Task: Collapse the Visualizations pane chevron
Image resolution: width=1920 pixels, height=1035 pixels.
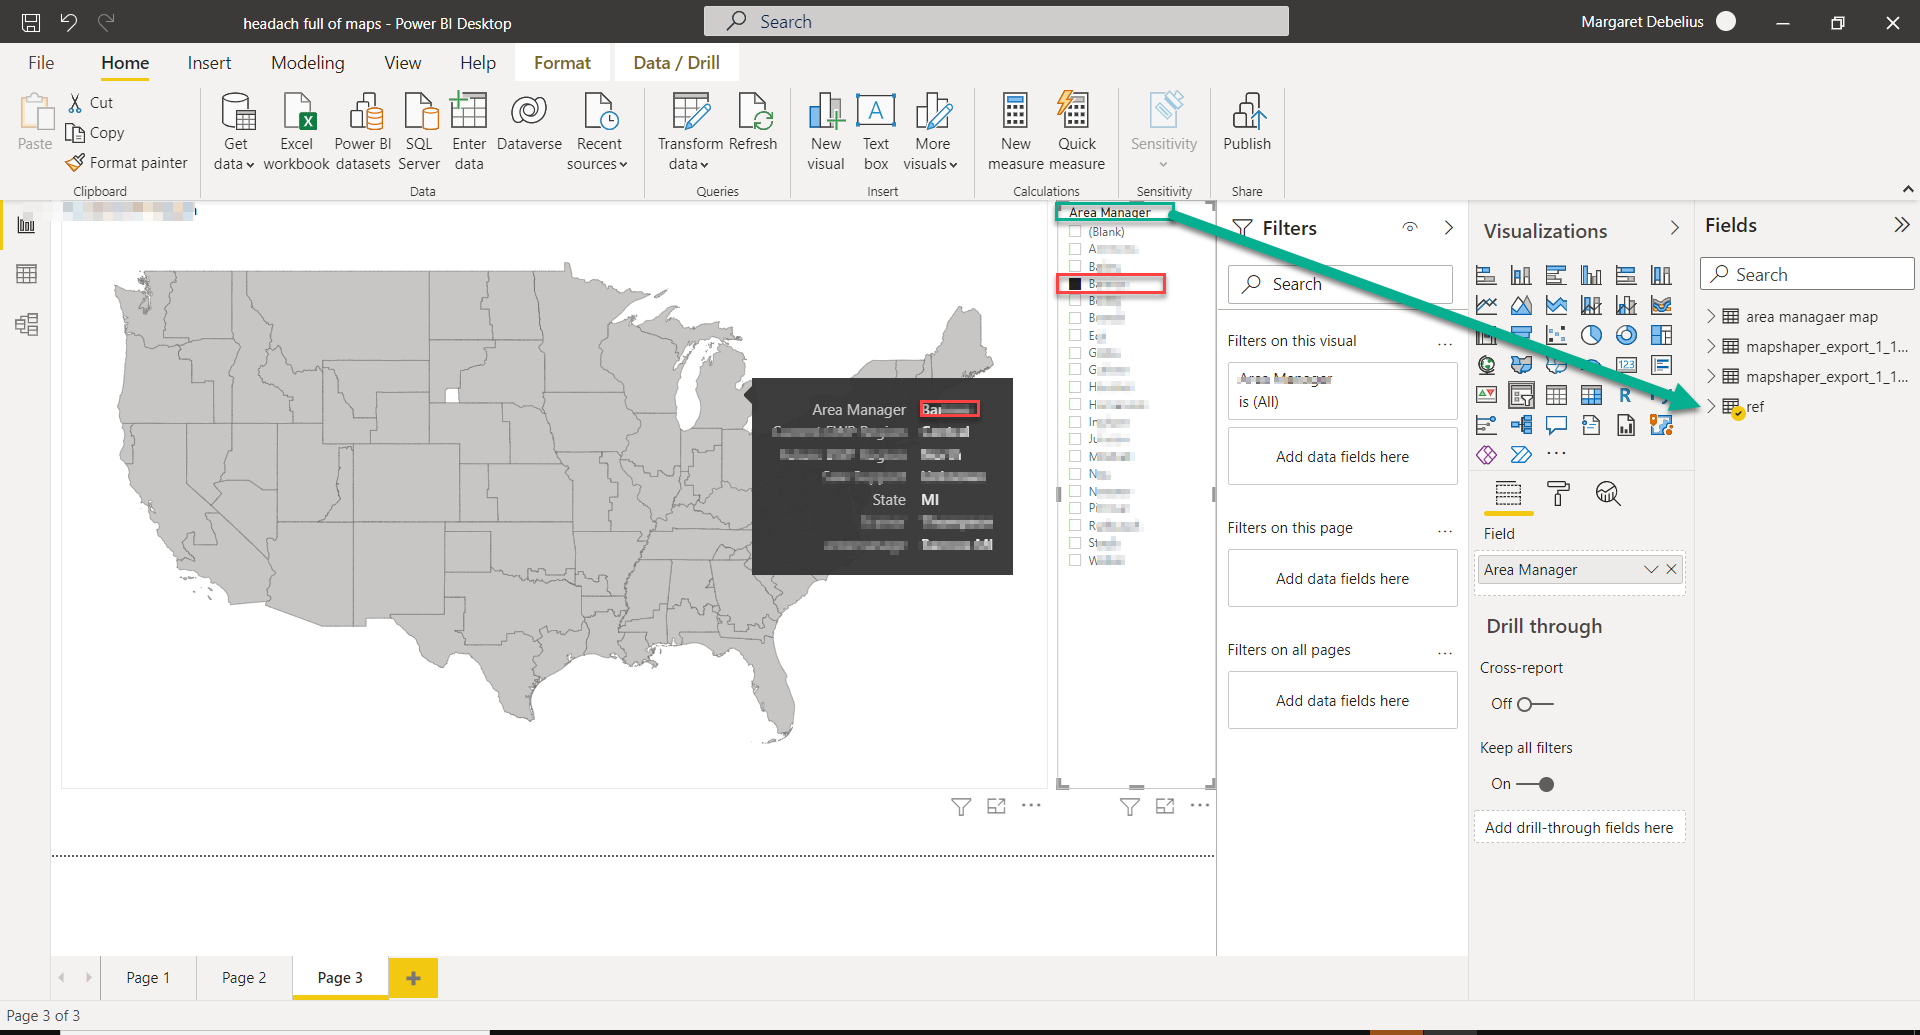Action: [1675, 229]
